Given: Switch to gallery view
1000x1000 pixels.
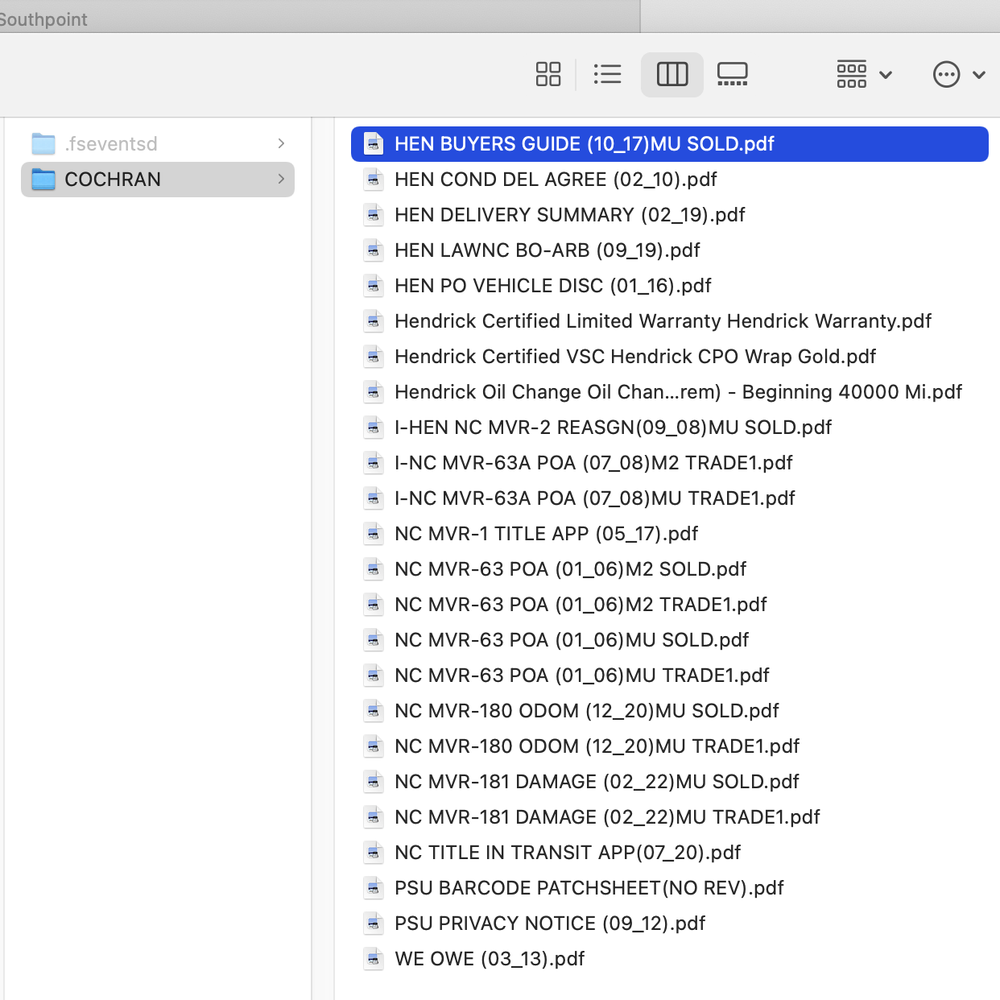Looking at the screenshot, I should pos(732,74).
